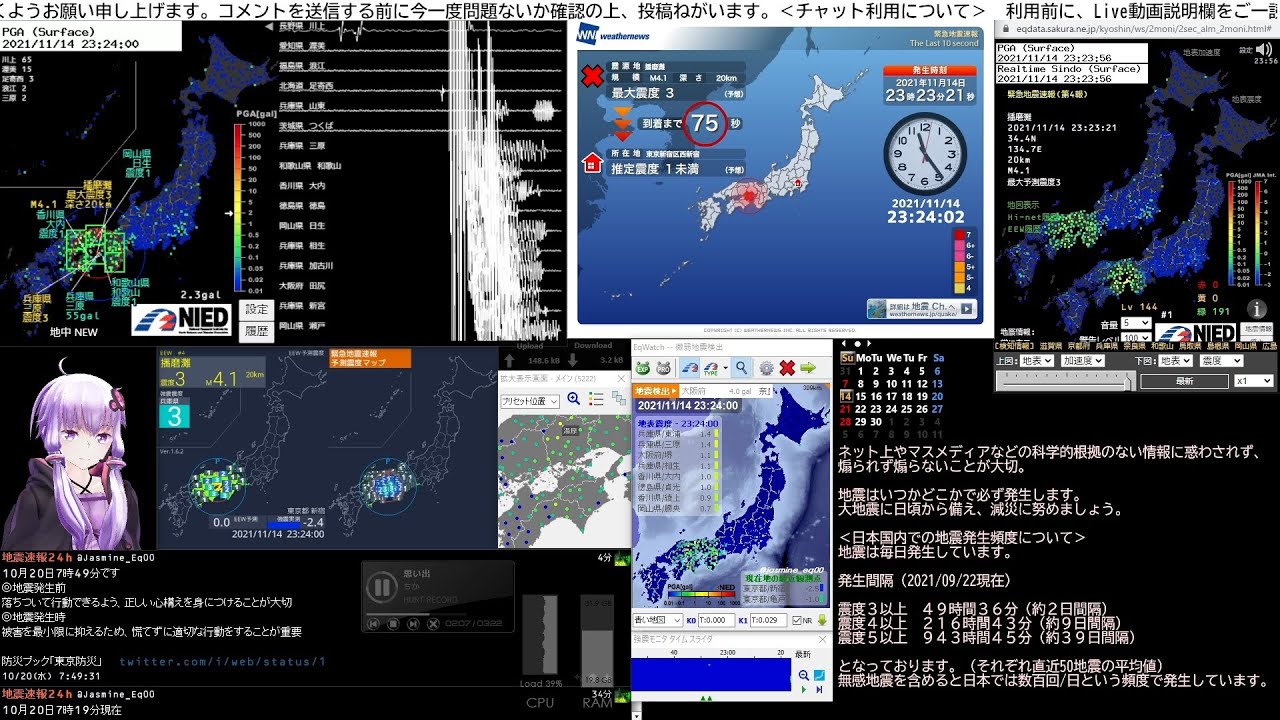Image resolution: width=1280 pixels, height=720 pixels.
Task: Click the list view icon in the enlarged map window
Action: pos(598,400)
